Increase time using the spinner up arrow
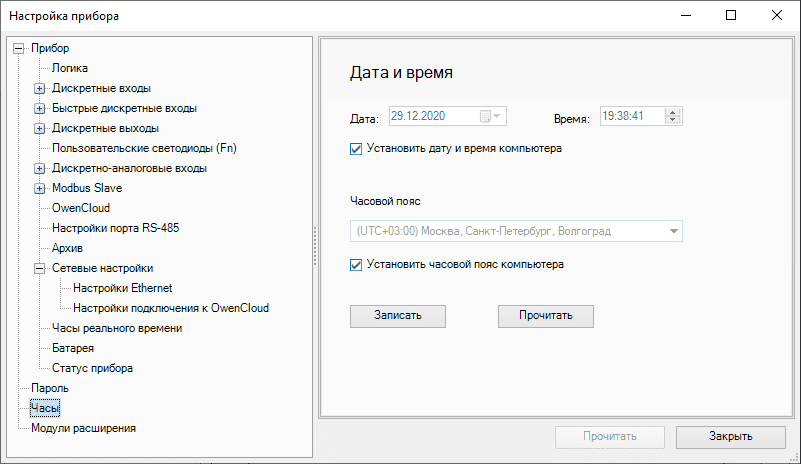801x464 pixels. coord(673,112)
